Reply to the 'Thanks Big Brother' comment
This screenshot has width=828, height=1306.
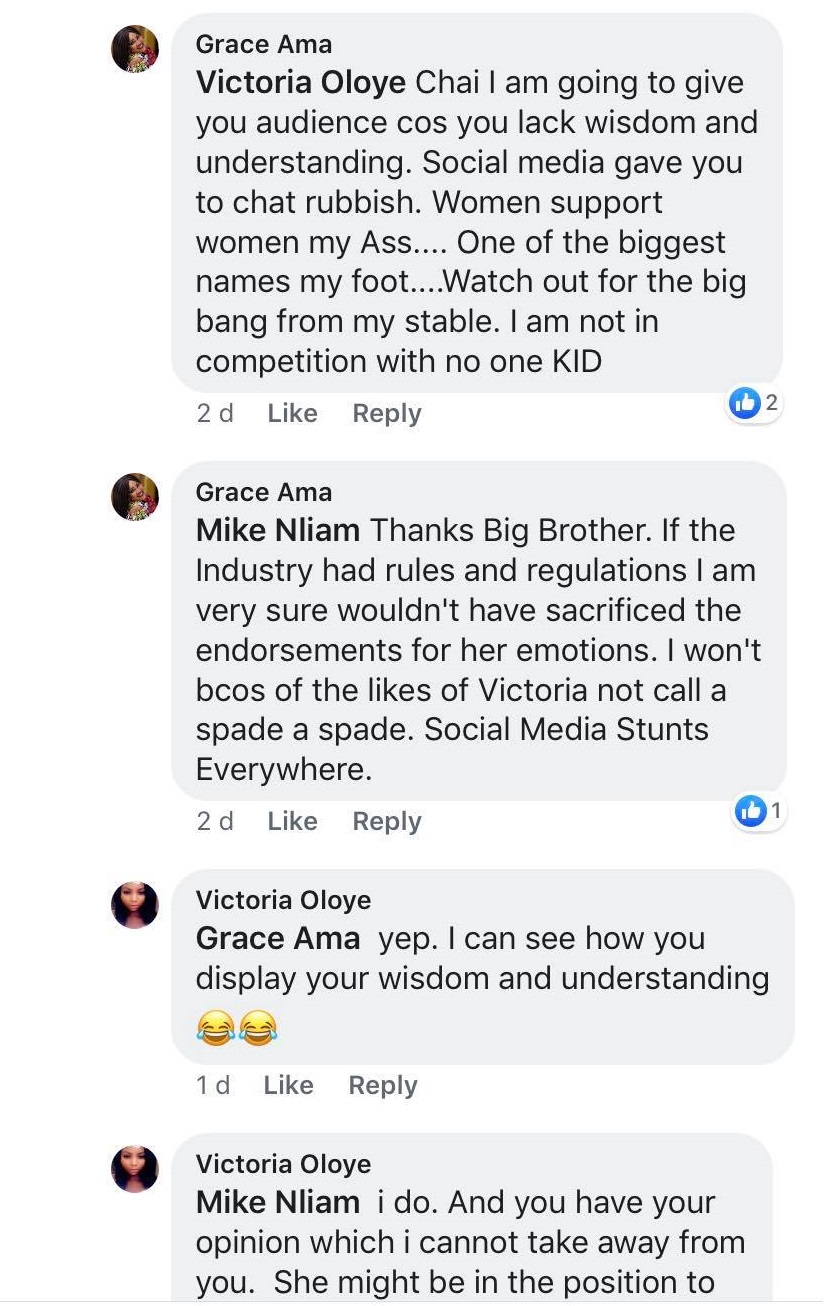387,821
